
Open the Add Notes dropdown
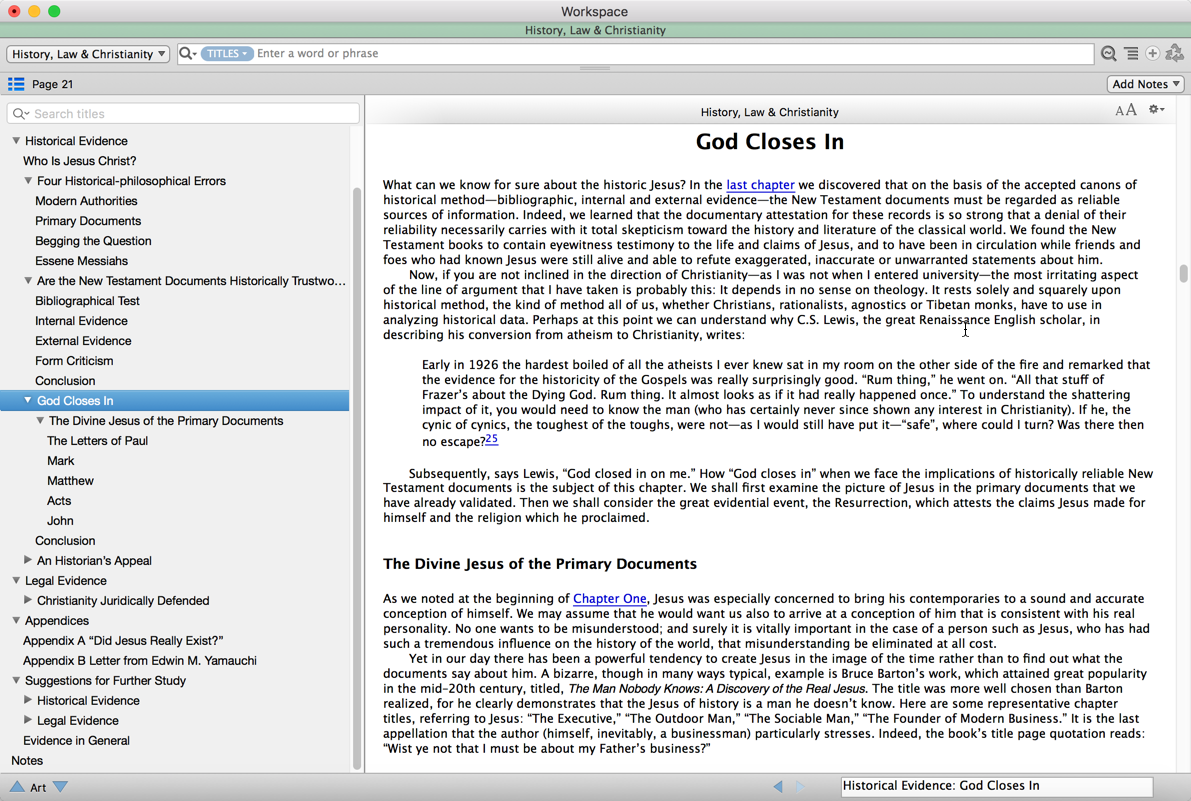pyautogui.click(x=1145, y=84)
